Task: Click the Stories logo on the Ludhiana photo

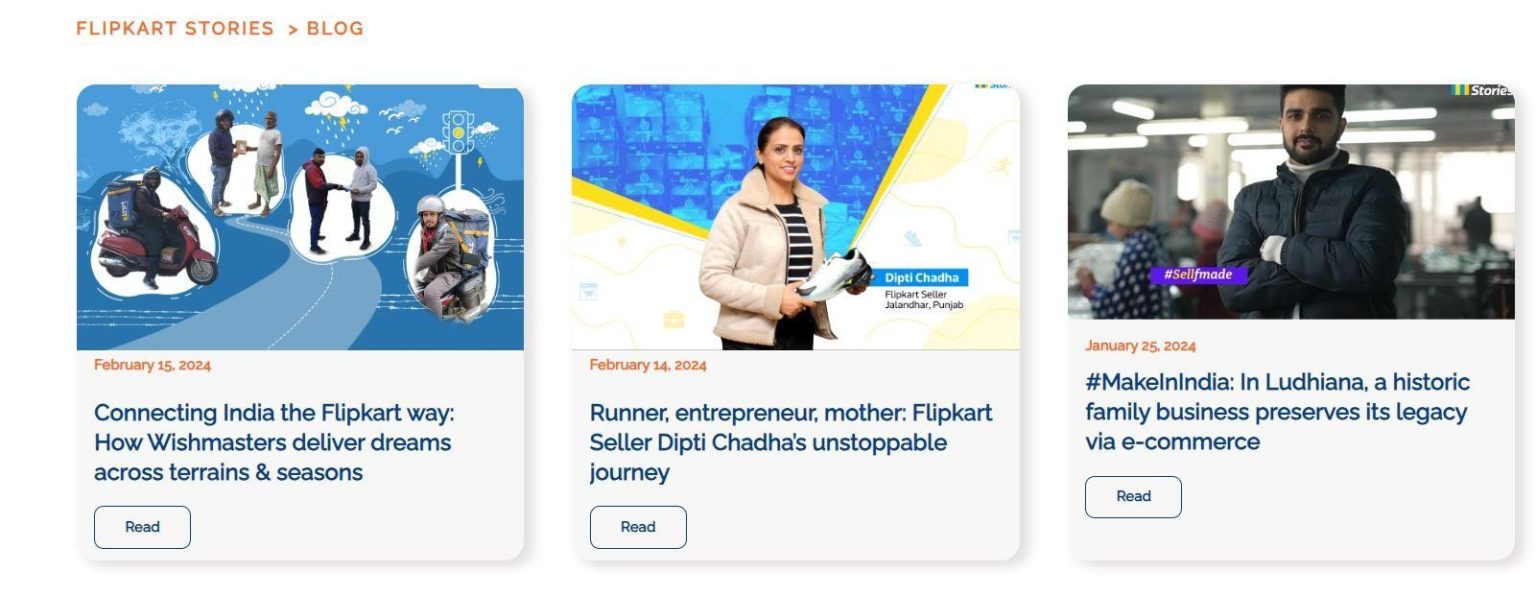Action: pyautogui.click(x=1482, y=91)
